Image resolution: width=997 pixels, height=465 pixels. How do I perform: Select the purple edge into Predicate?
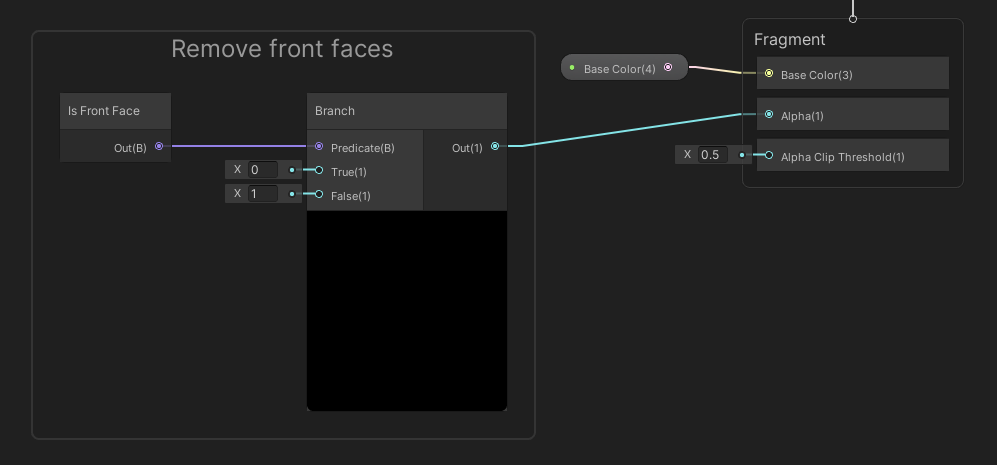[x=239, y=146]
